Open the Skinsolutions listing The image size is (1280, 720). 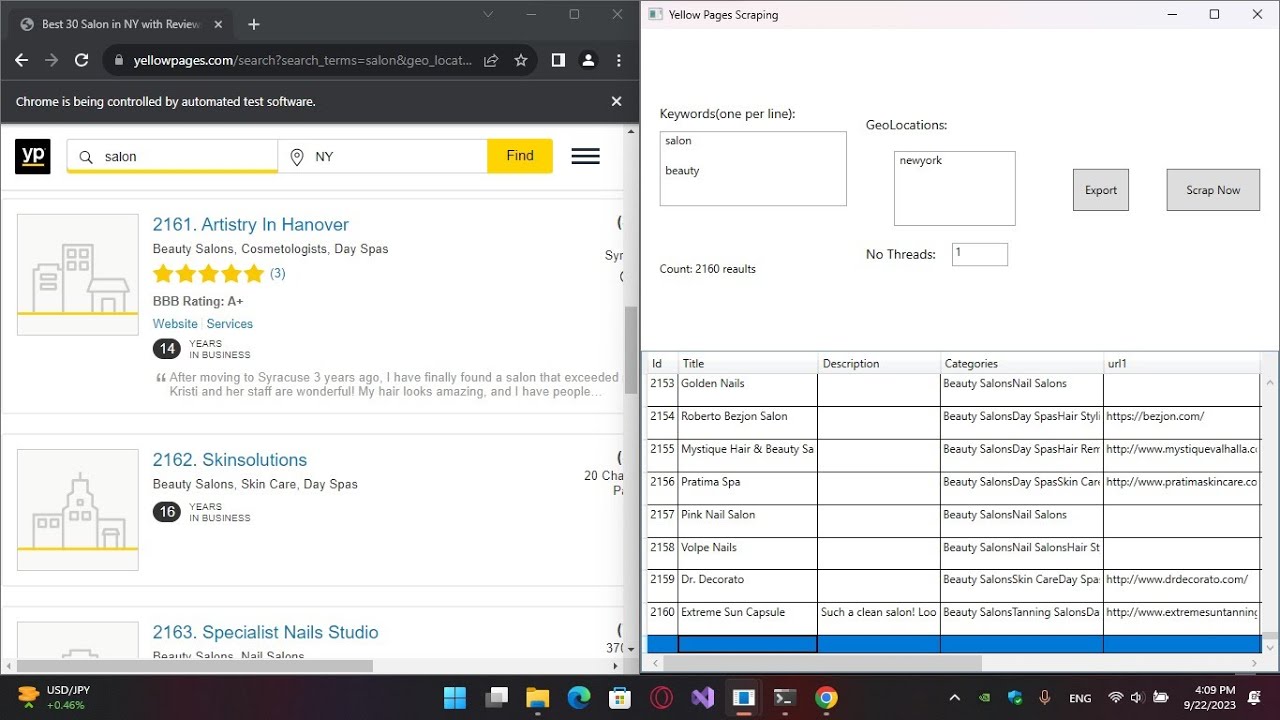[x=229, y=460]
